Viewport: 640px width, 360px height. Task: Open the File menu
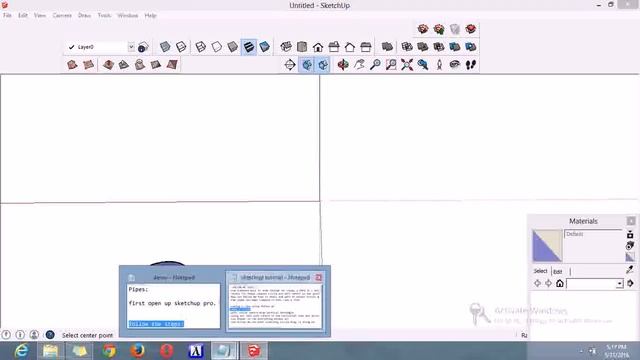[x=7, y=15]
